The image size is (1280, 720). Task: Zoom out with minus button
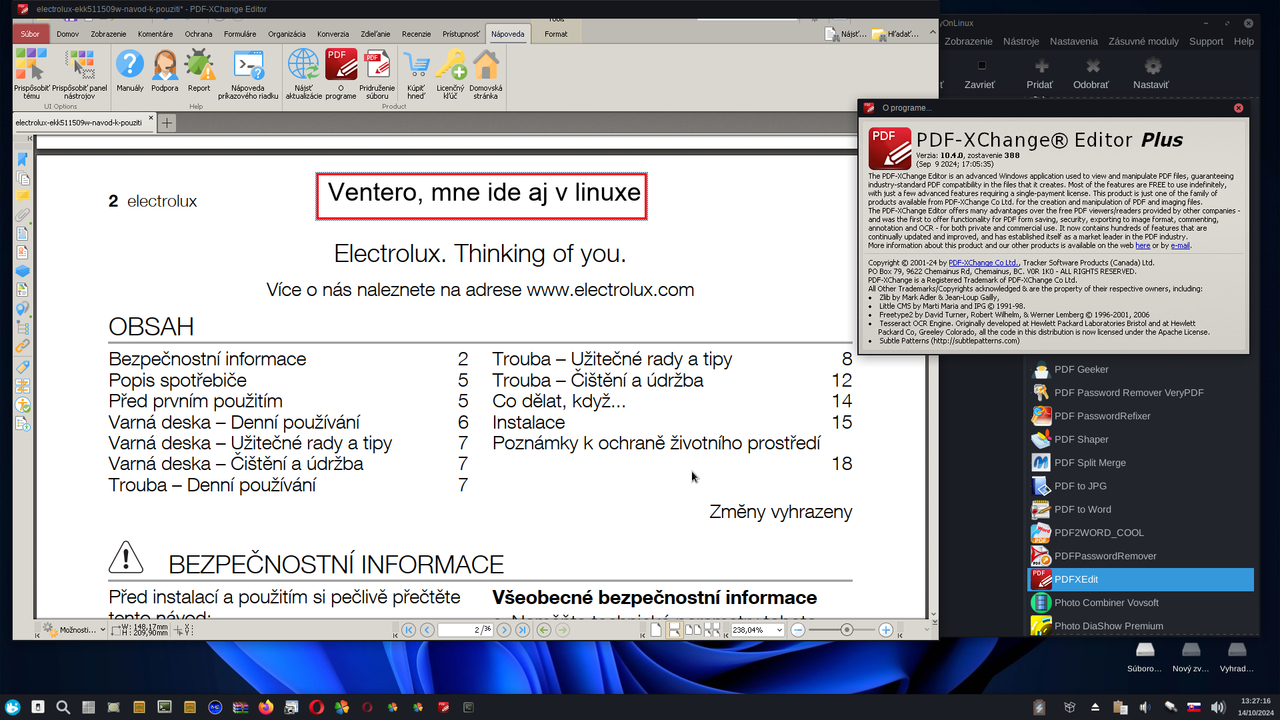pyautogui.click(x=798, y=630)
